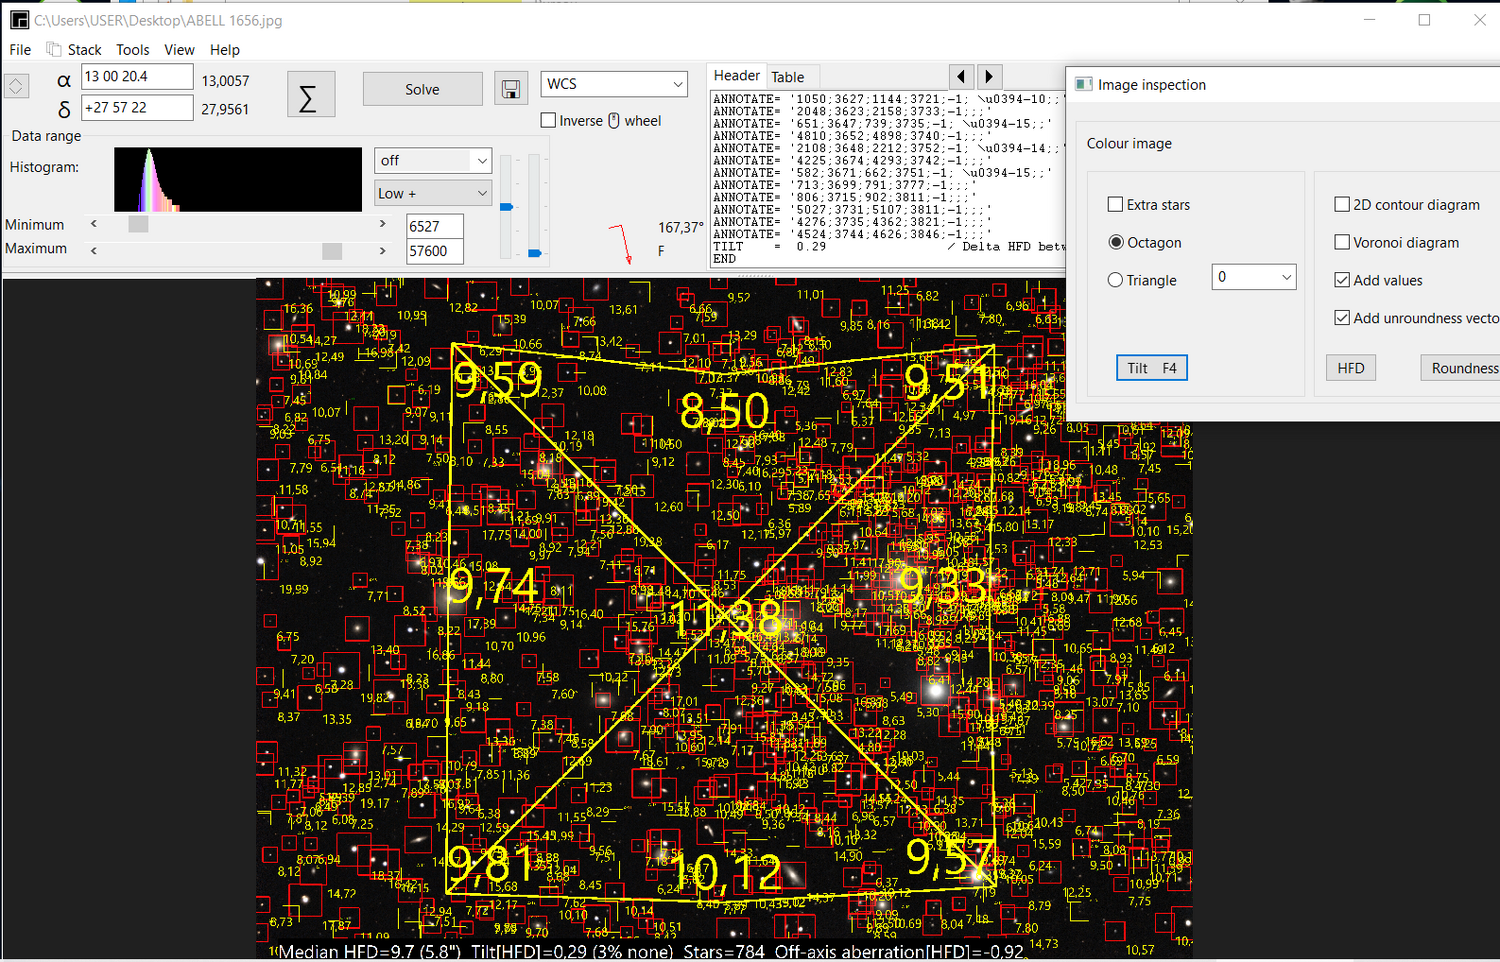This screenshot has height=962, width=1500.
Task: Click the floppy disk save icon
Action: tap(510, 90)
